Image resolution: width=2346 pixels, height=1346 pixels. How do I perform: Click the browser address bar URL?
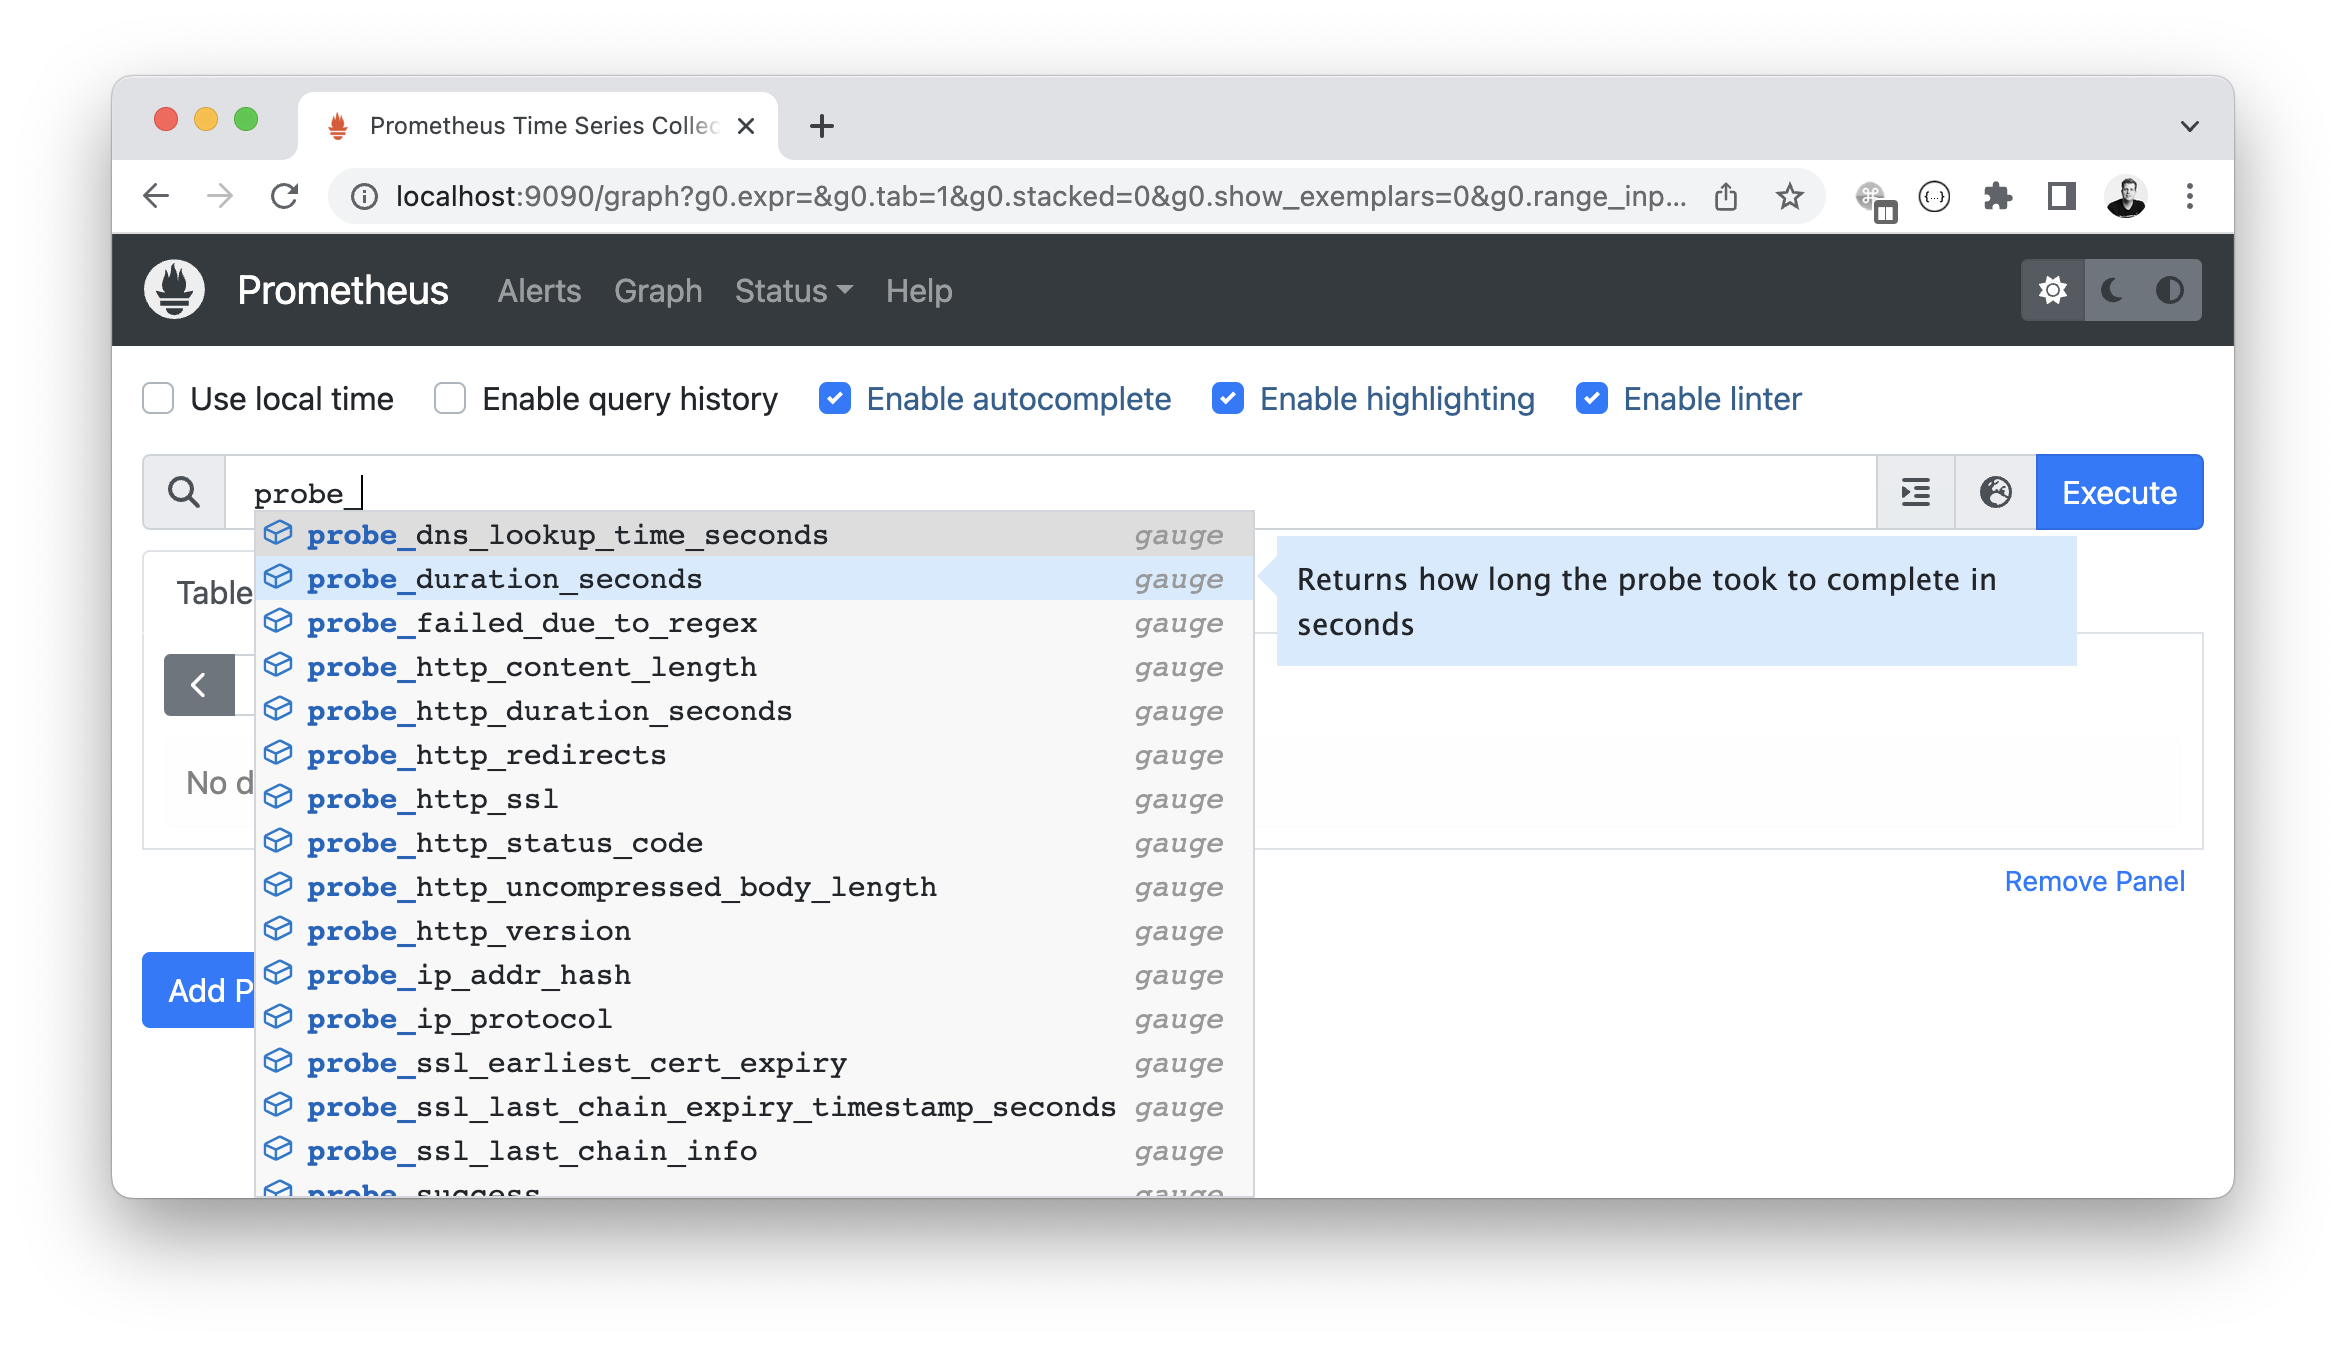[1040, 197]
